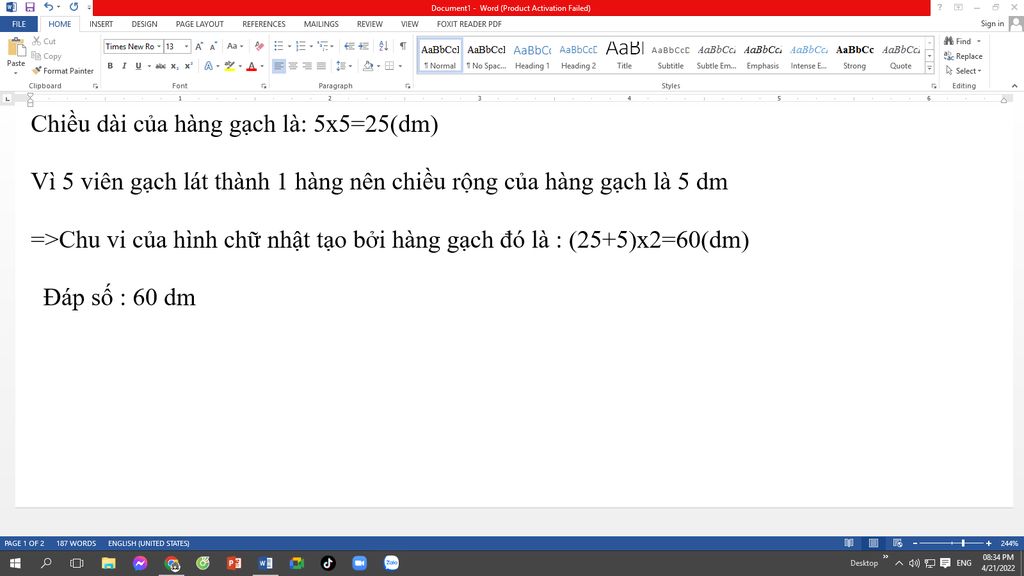Apply Text Effects and Typography
Screen dimensions: 1024x576
pos(208,66)
